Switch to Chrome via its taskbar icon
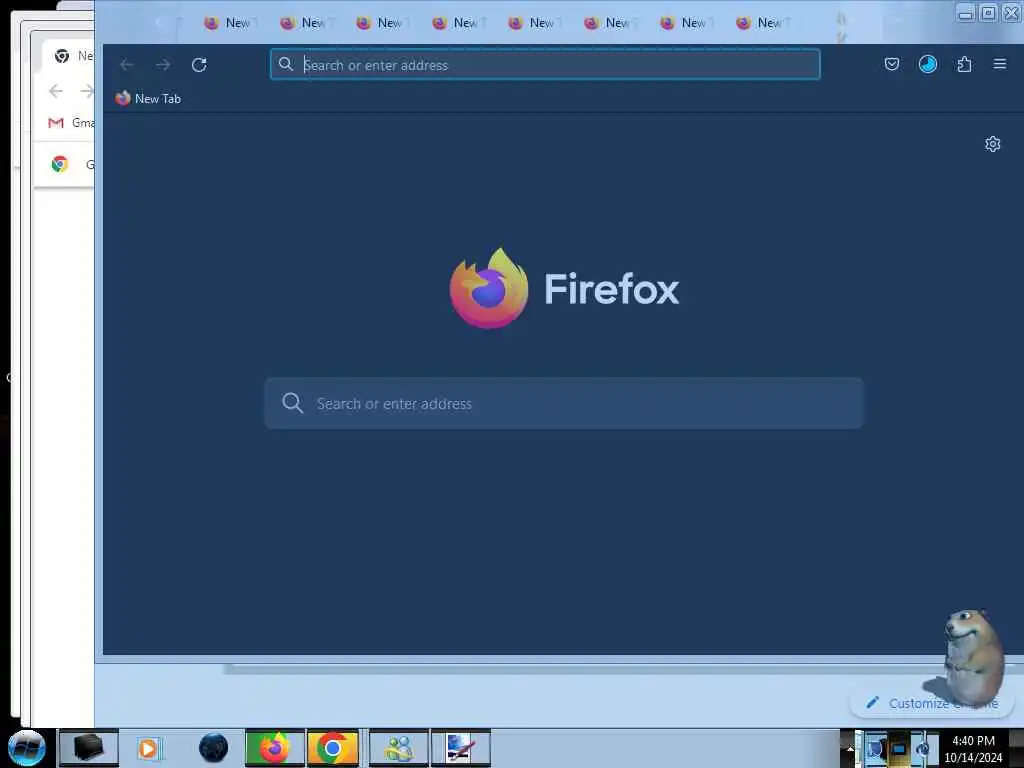 333,748
